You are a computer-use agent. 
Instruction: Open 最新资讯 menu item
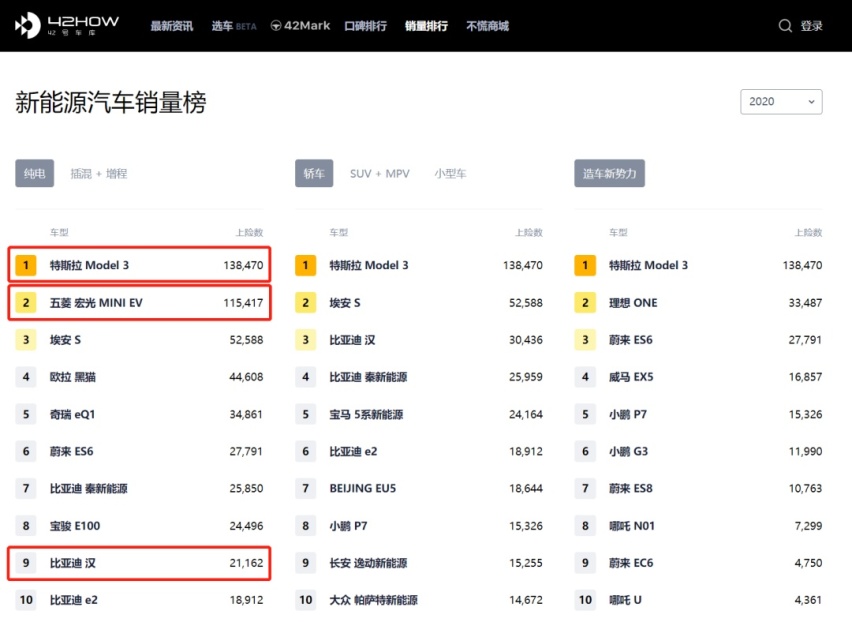point(172,26)
